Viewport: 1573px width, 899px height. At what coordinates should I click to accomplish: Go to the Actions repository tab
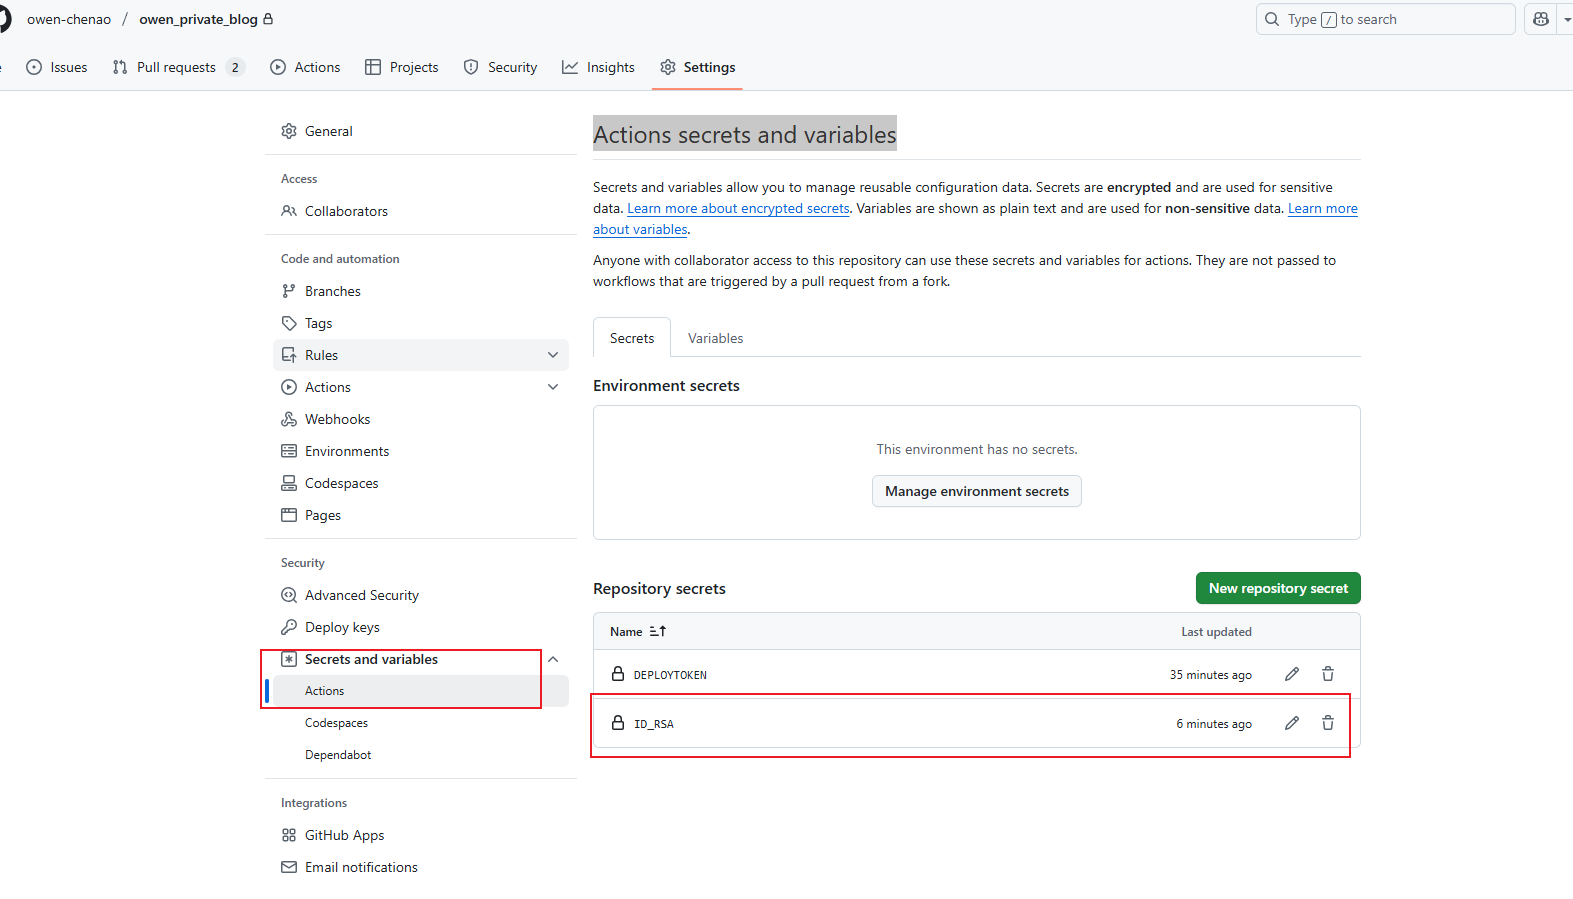pos(305,67)
